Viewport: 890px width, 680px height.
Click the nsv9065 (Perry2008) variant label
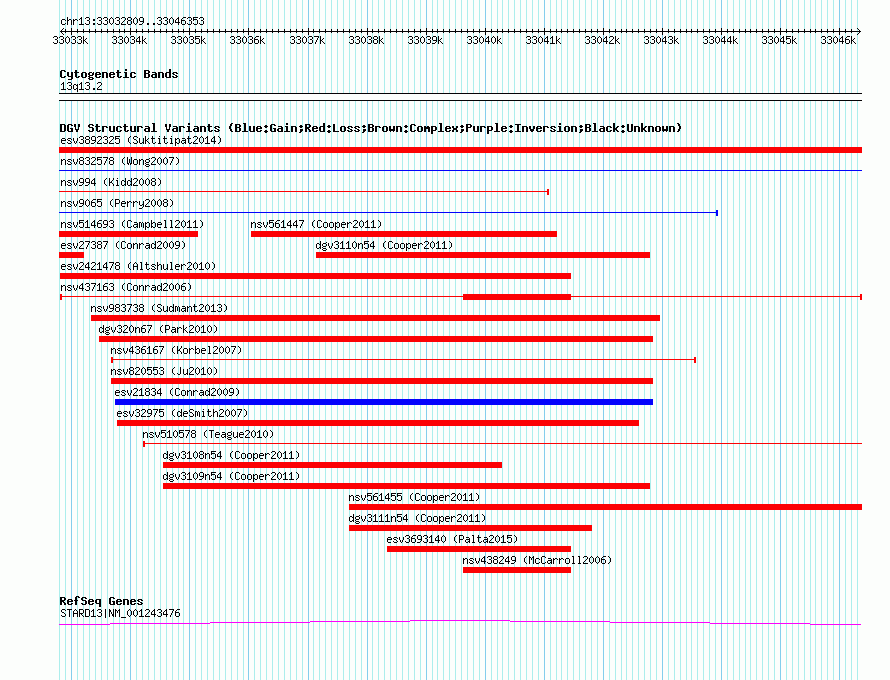pos(117,203)
